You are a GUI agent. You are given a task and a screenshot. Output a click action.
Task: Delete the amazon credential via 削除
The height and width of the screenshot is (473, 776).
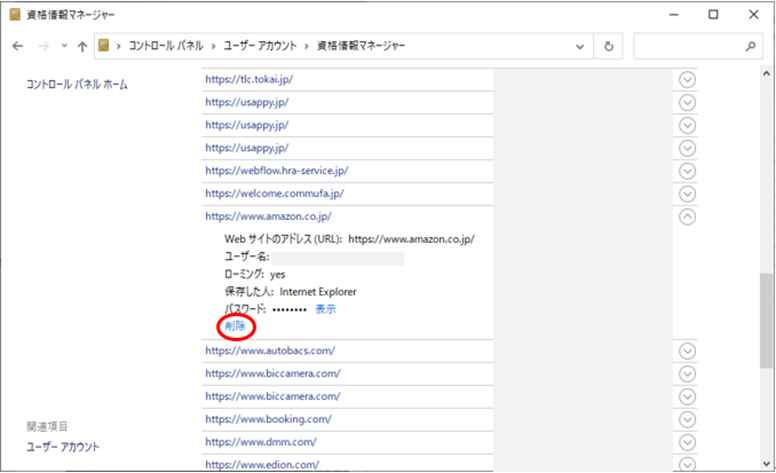(x=235, y=326)
